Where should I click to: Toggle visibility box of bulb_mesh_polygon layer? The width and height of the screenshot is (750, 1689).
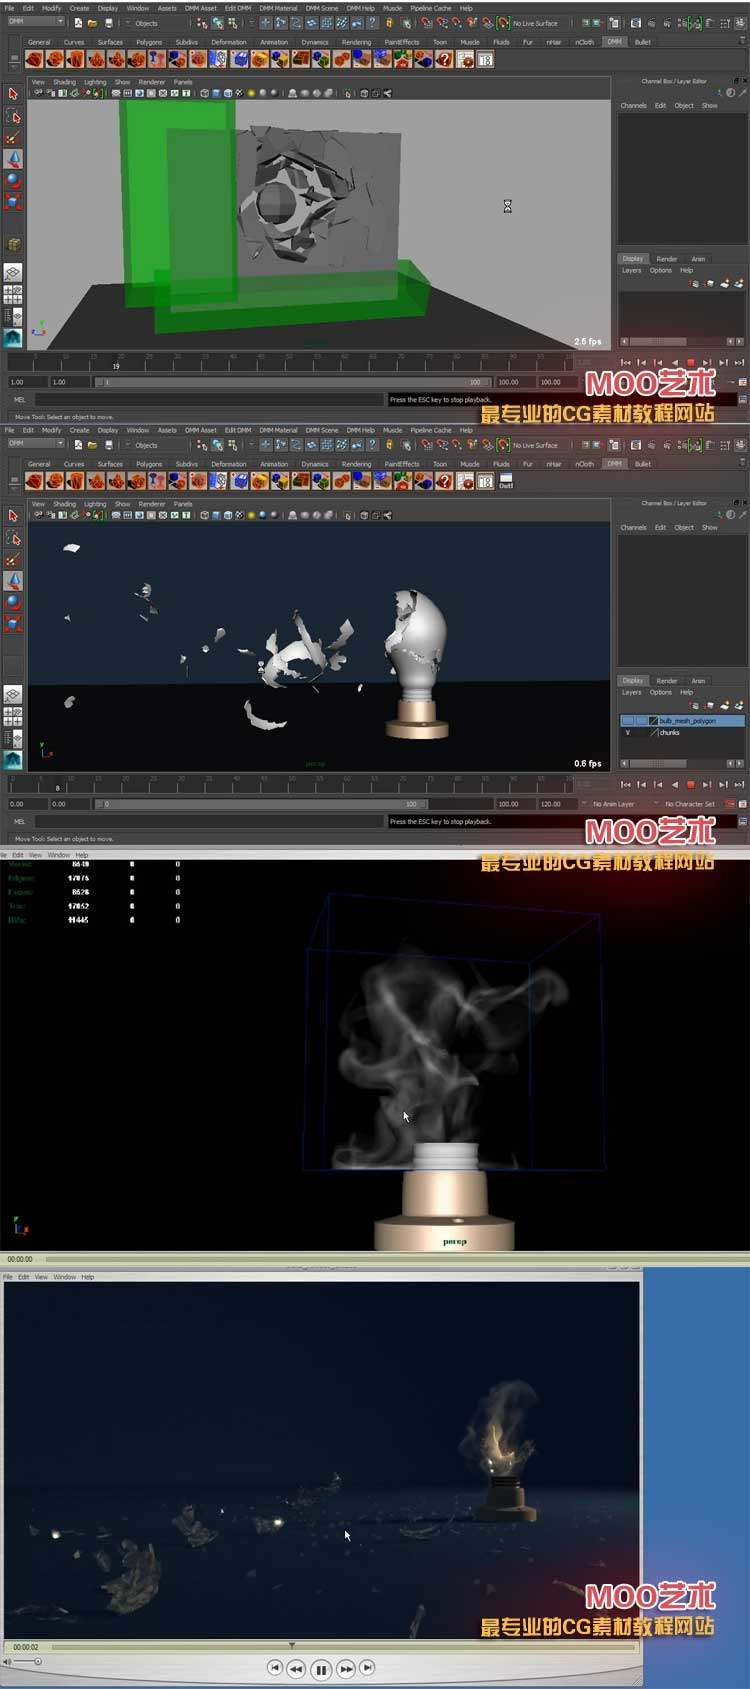[x=627, y=721]
